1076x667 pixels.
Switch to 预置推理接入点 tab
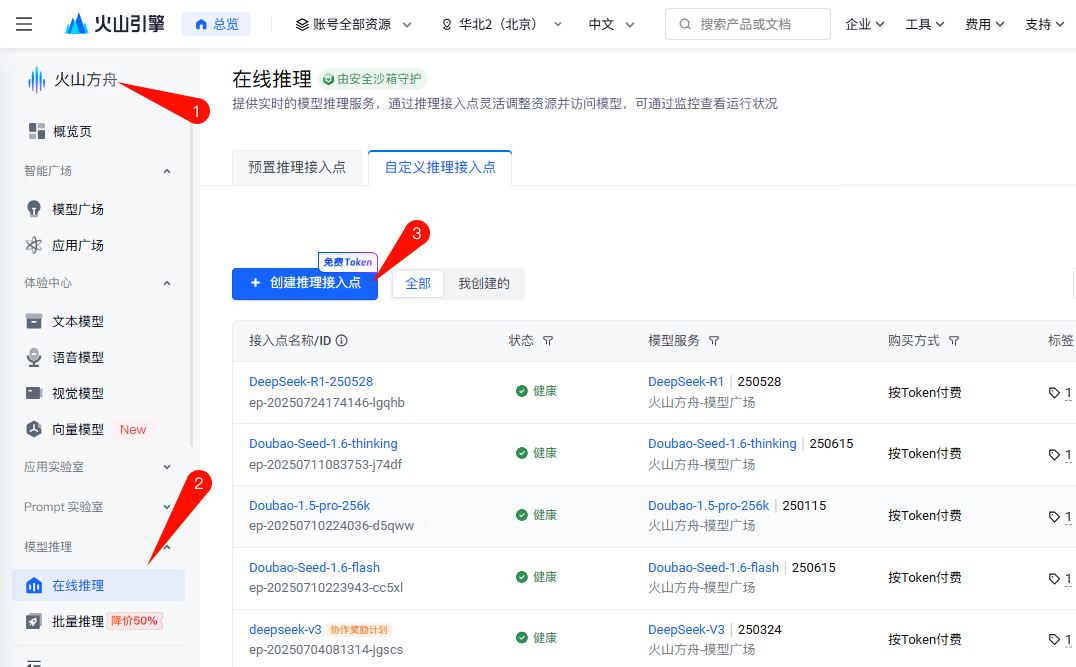[x=296, y=167]
